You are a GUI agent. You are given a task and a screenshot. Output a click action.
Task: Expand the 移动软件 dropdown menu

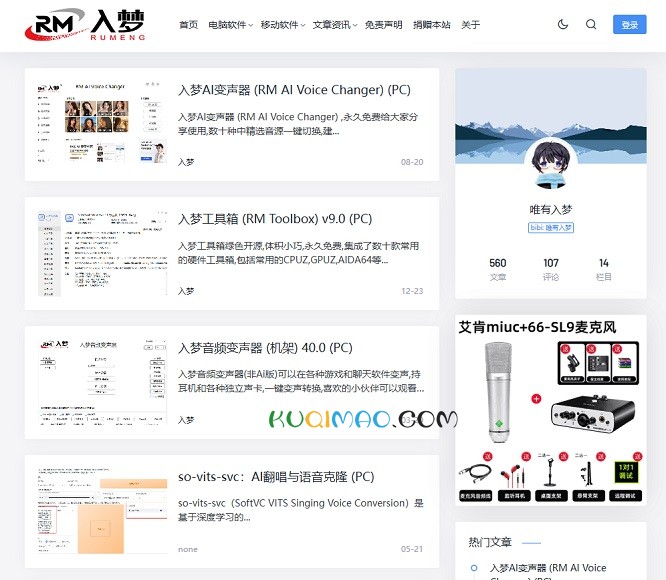click(282, 25)
